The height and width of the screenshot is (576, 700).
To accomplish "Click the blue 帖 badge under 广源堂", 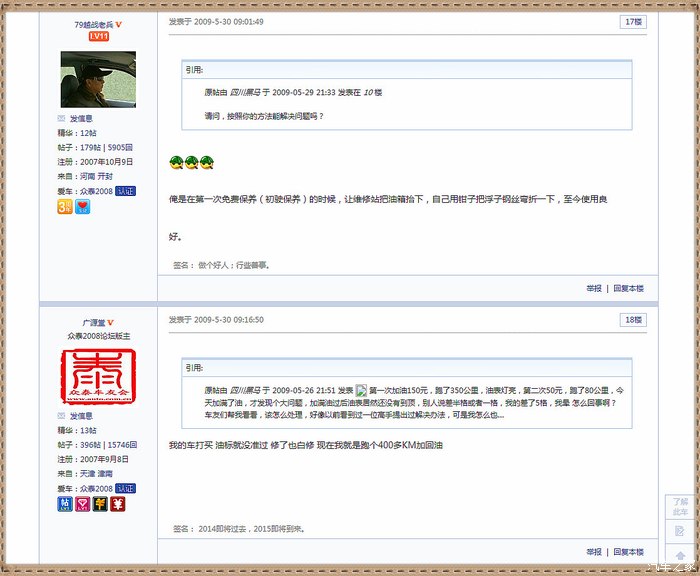I will point(64,504).
